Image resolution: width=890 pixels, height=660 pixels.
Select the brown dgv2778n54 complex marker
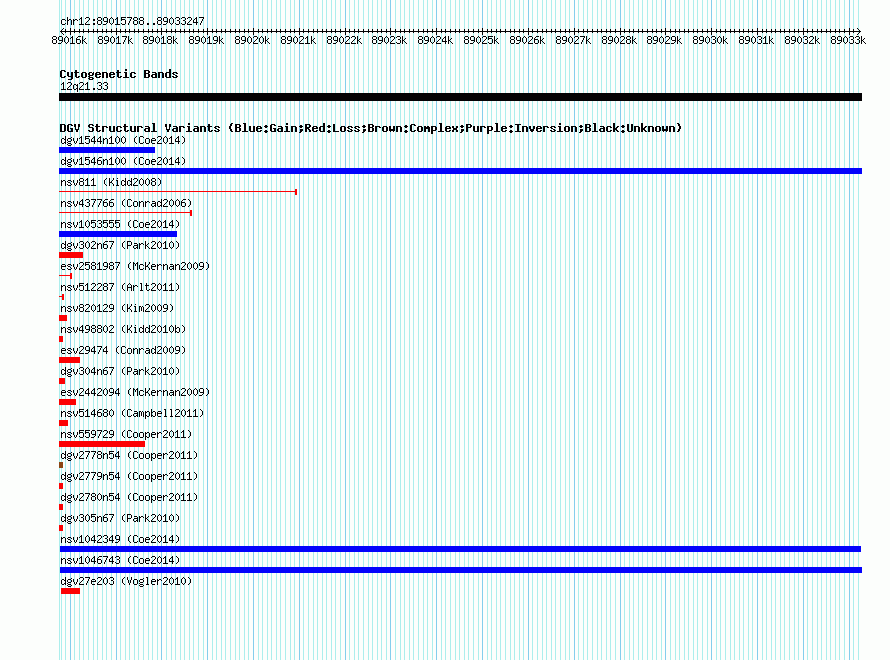point(61,465)
